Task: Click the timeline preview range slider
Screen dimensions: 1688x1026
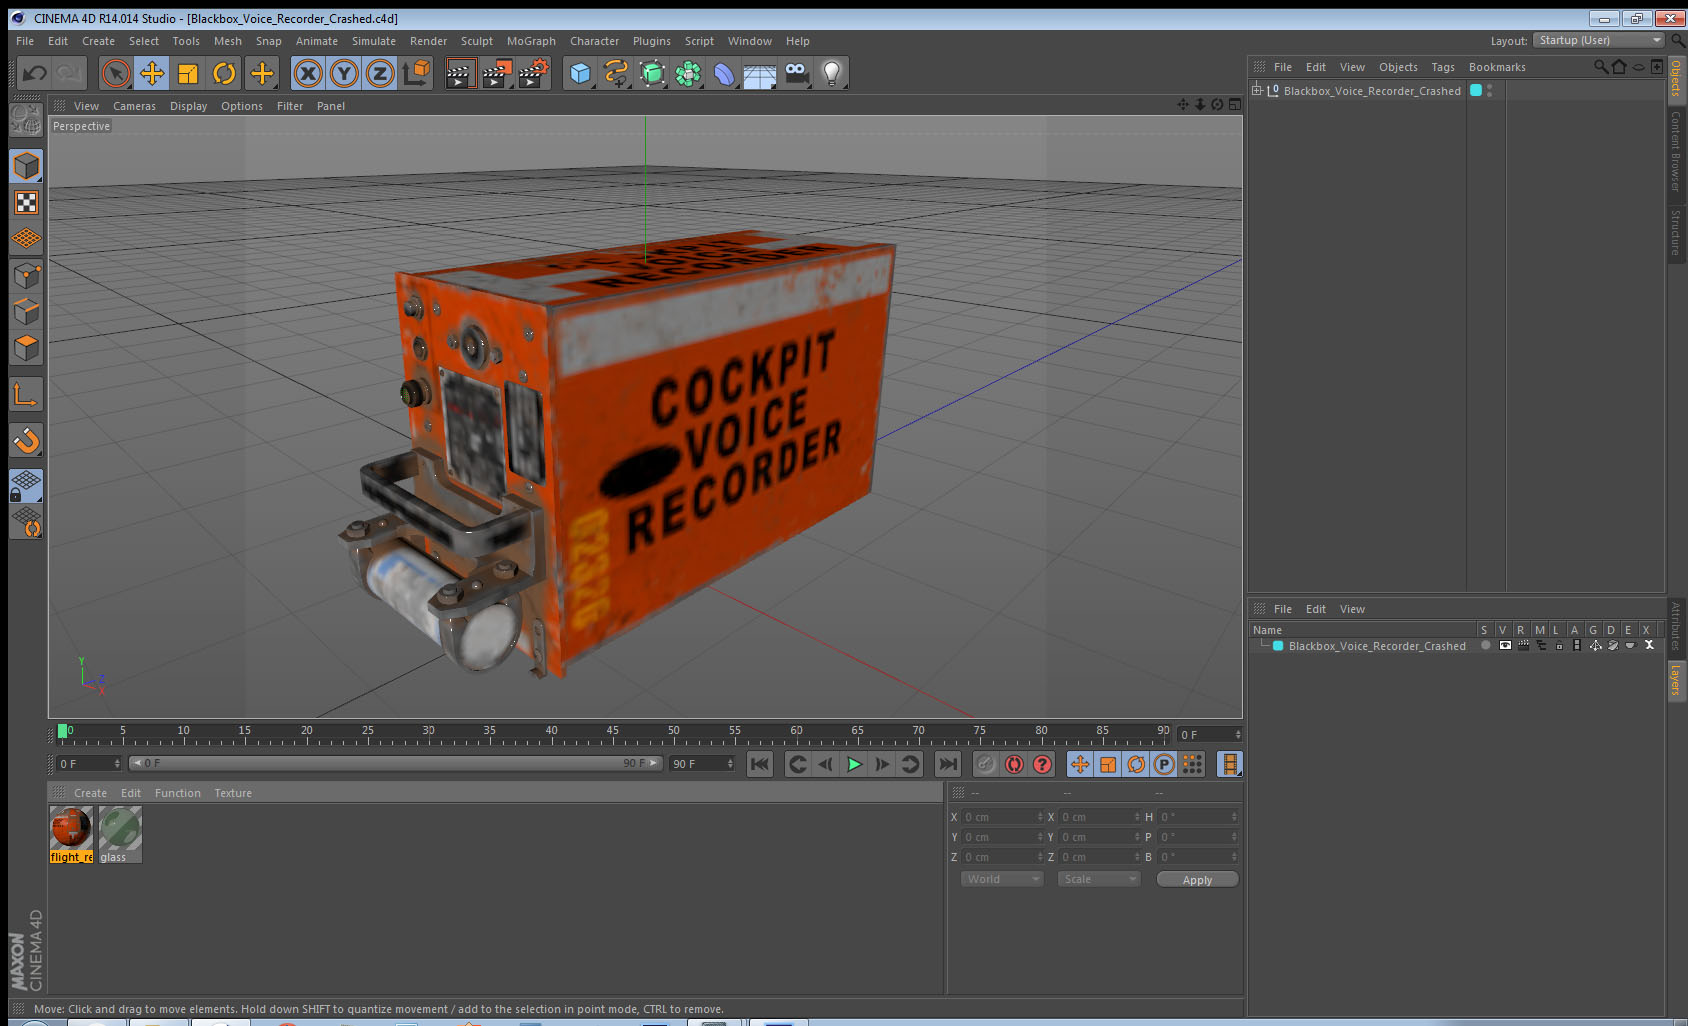Action: (x=396, y=763)
